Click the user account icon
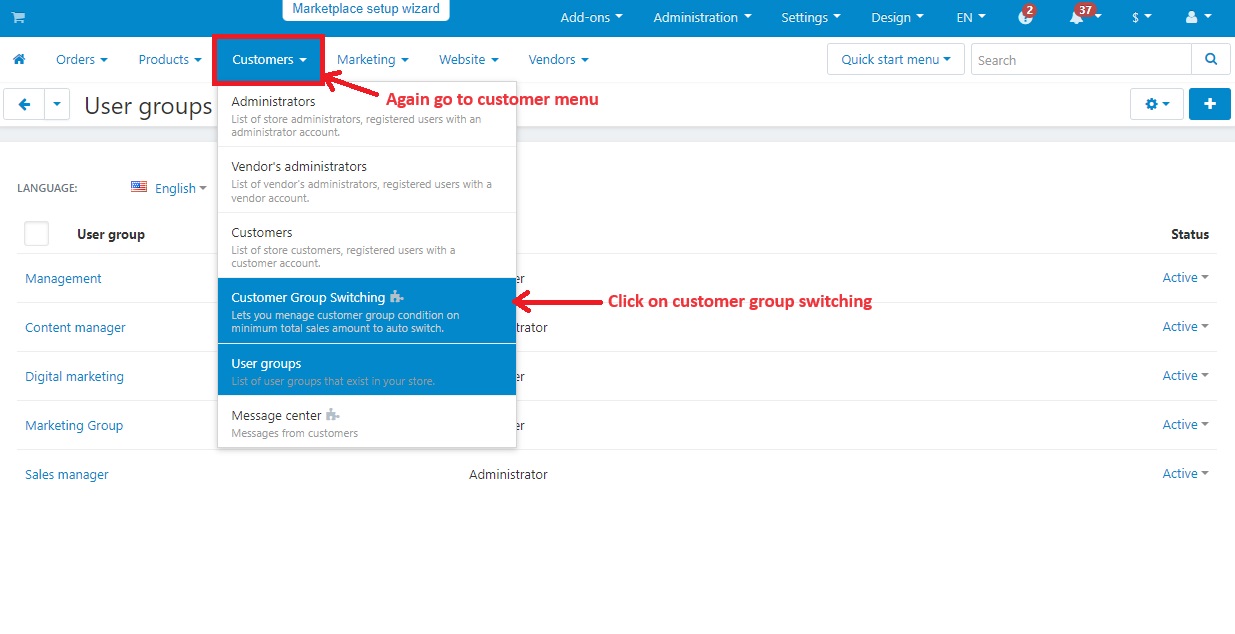 coord(1195,18)
